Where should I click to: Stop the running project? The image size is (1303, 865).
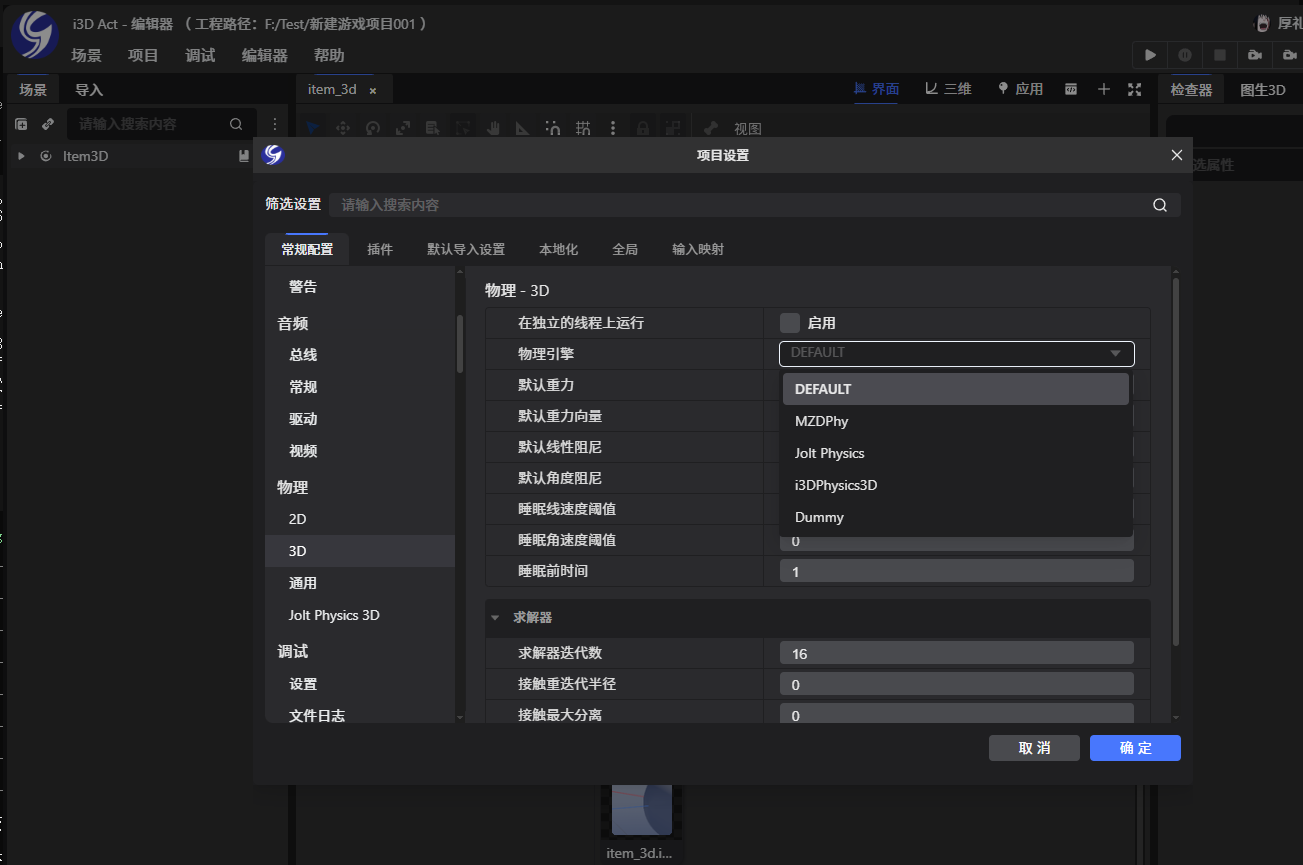coord(1219,55)
